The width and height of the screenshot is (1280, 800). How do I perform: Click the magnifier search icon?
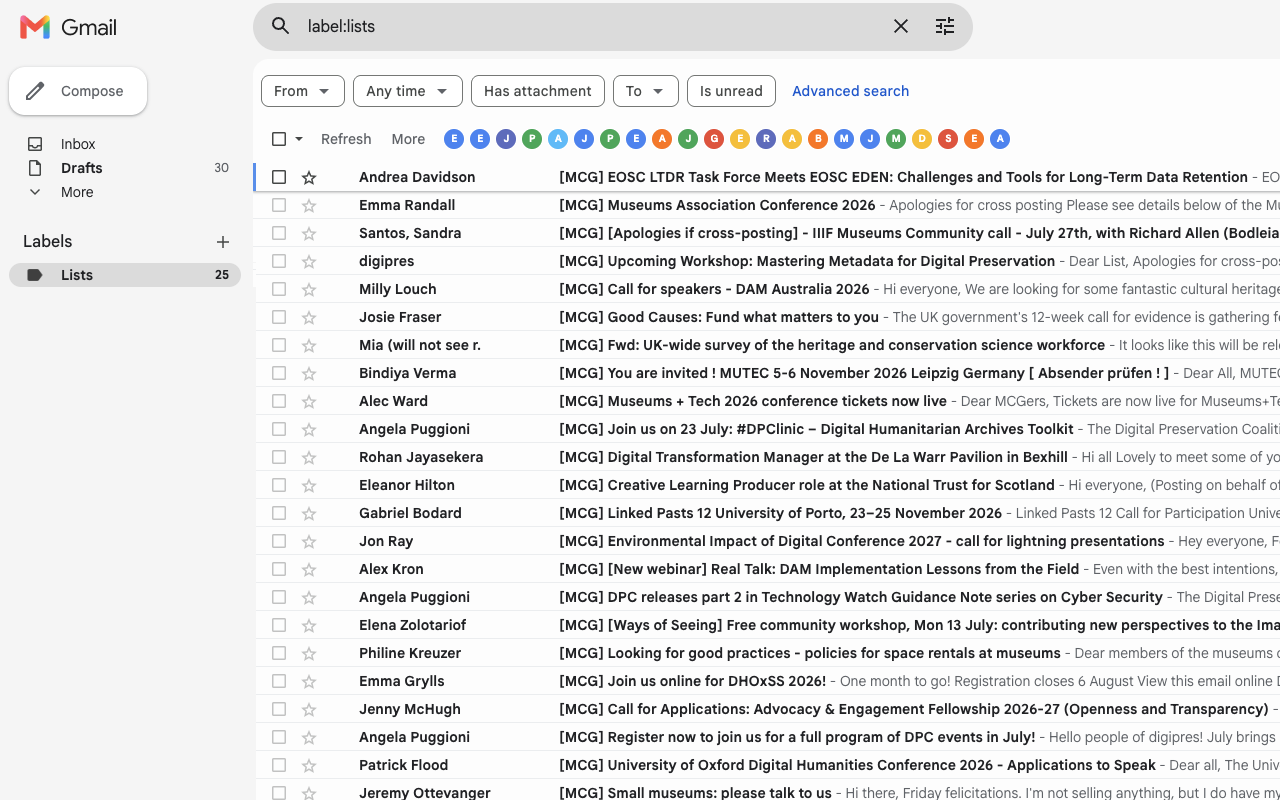click(281, 26)
